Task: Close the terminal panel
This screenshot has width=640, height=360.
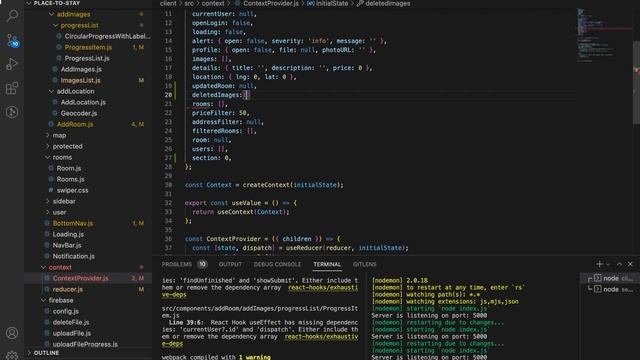Action: tap(630, 264)
